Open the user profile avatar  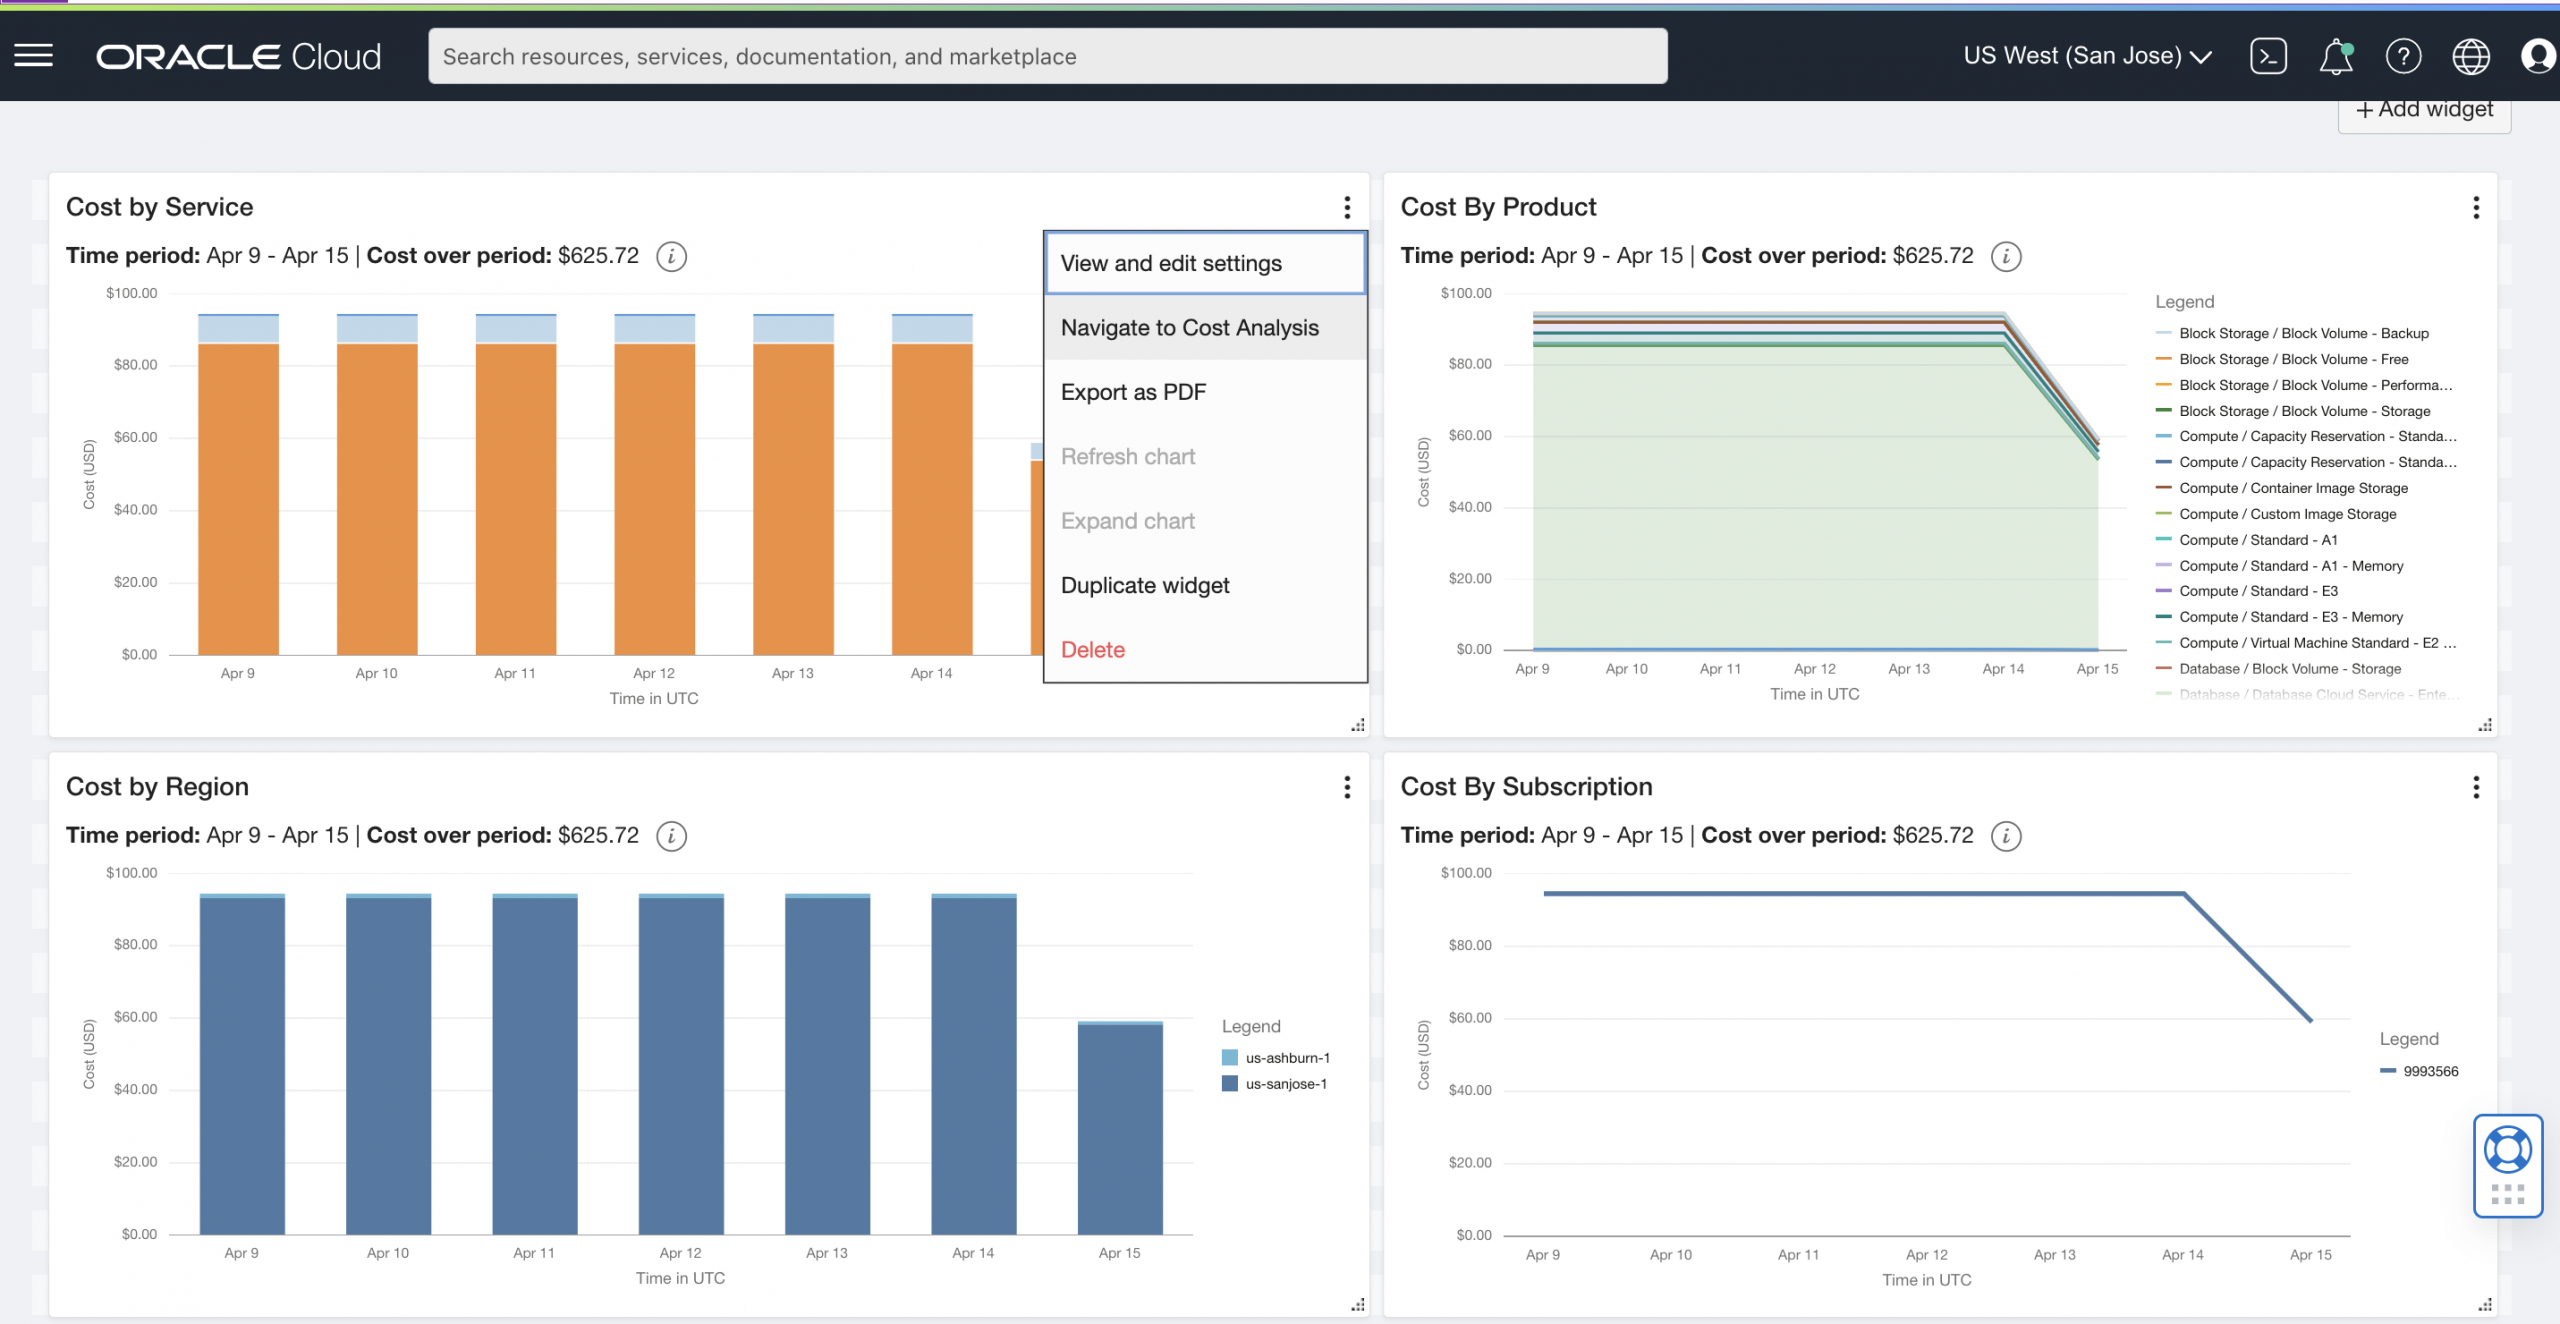click(2536, 57)
